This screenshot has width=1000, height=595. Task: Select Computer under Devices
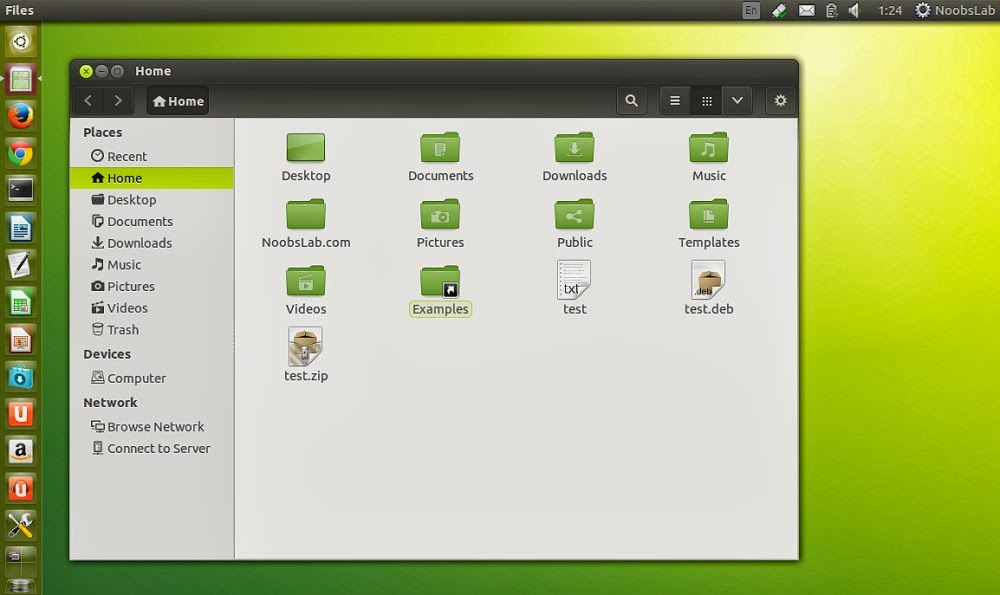pyautogui.click(x=151, y=378)
